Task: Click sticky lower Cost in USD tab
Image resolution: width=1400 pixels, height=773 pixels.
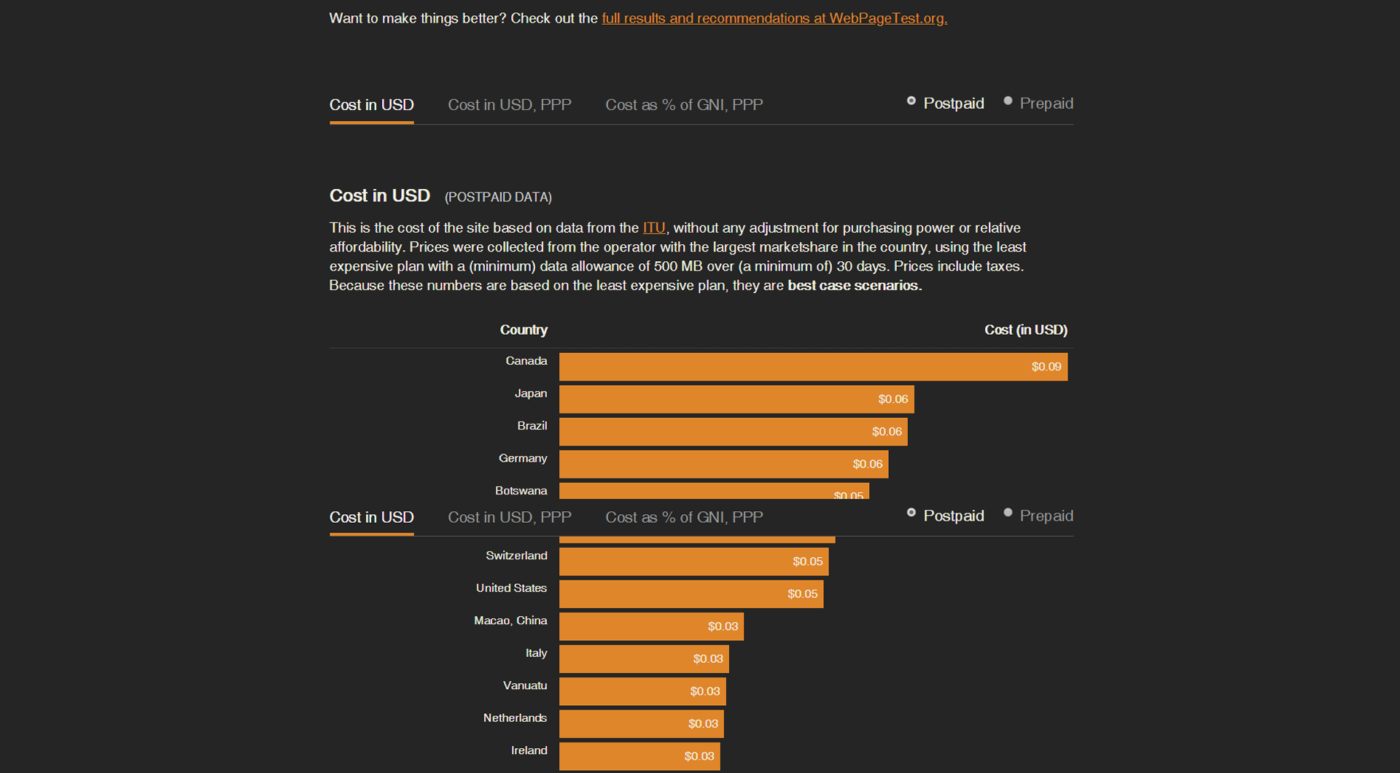Action: tap(371, 517)
